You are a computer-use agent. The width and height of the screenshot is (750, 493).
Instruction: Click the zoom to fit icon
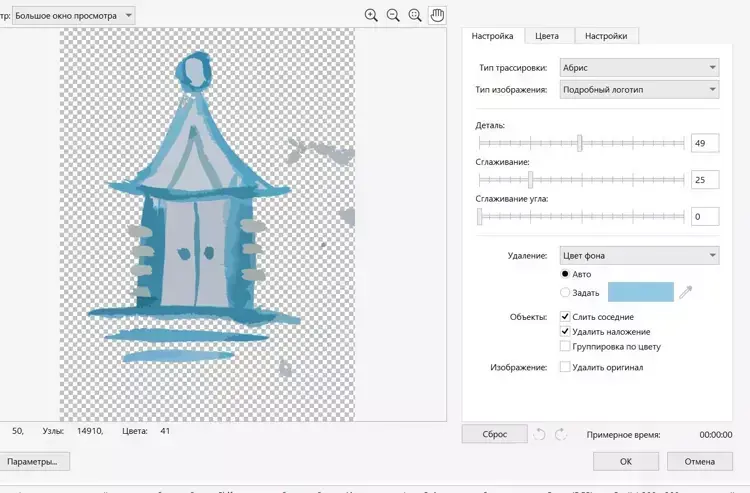(x=415, y=15)
